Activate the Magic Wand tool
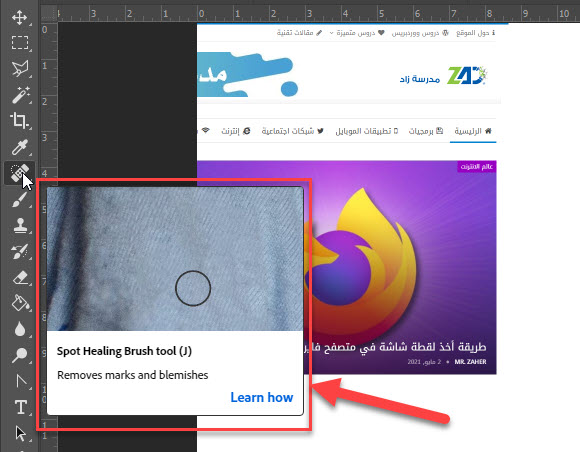580x452 pixels. pyautogui.click(x=19, y=95)
